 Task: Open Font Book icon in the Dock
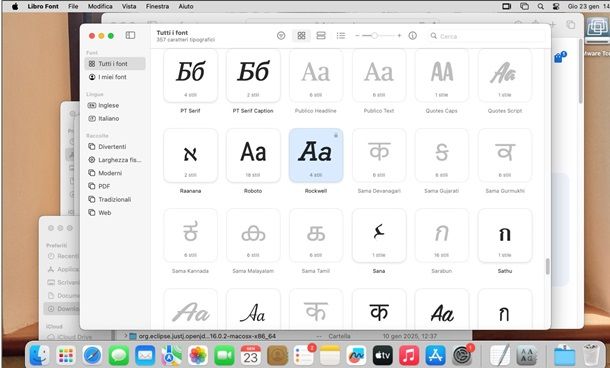[527, 355]
